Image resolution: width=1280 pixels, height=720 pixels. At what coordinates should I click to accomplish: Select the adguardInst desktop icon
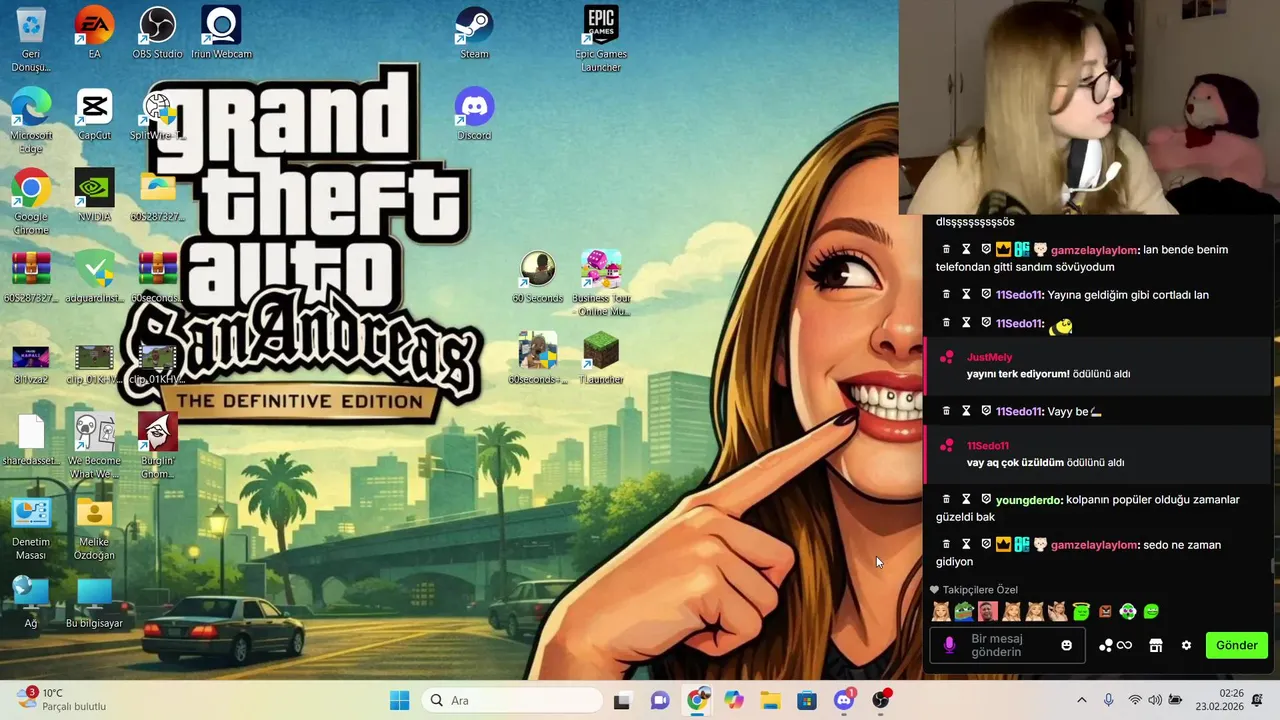(94, 278)
